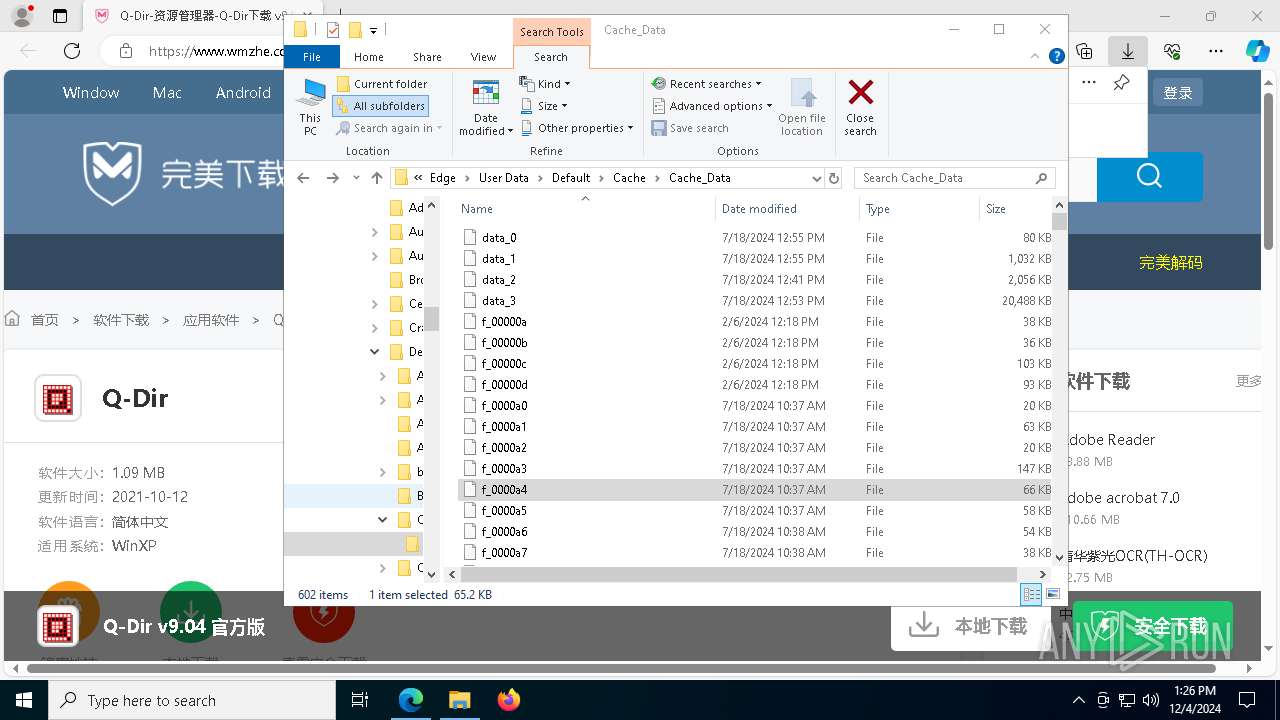
Task: Choose Current folder search scope
Action: click(381, 84)
